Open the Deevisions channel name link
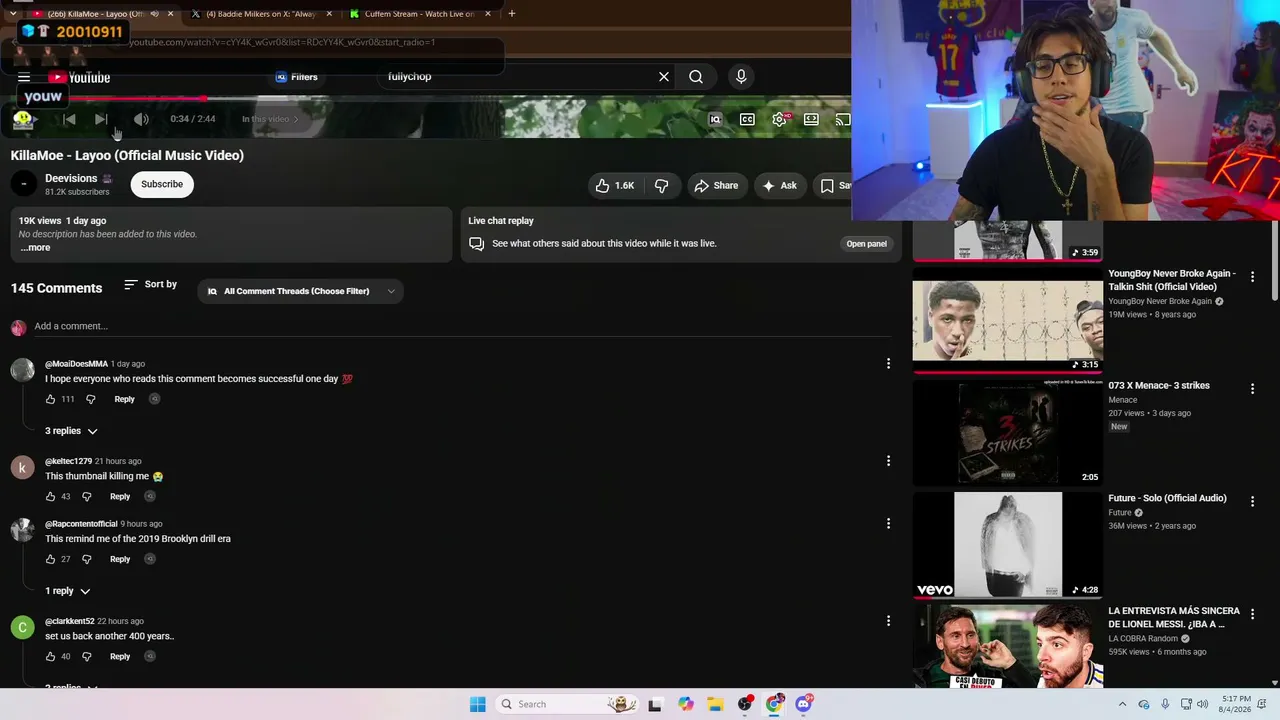1280x720 pixels. (71, 178)
